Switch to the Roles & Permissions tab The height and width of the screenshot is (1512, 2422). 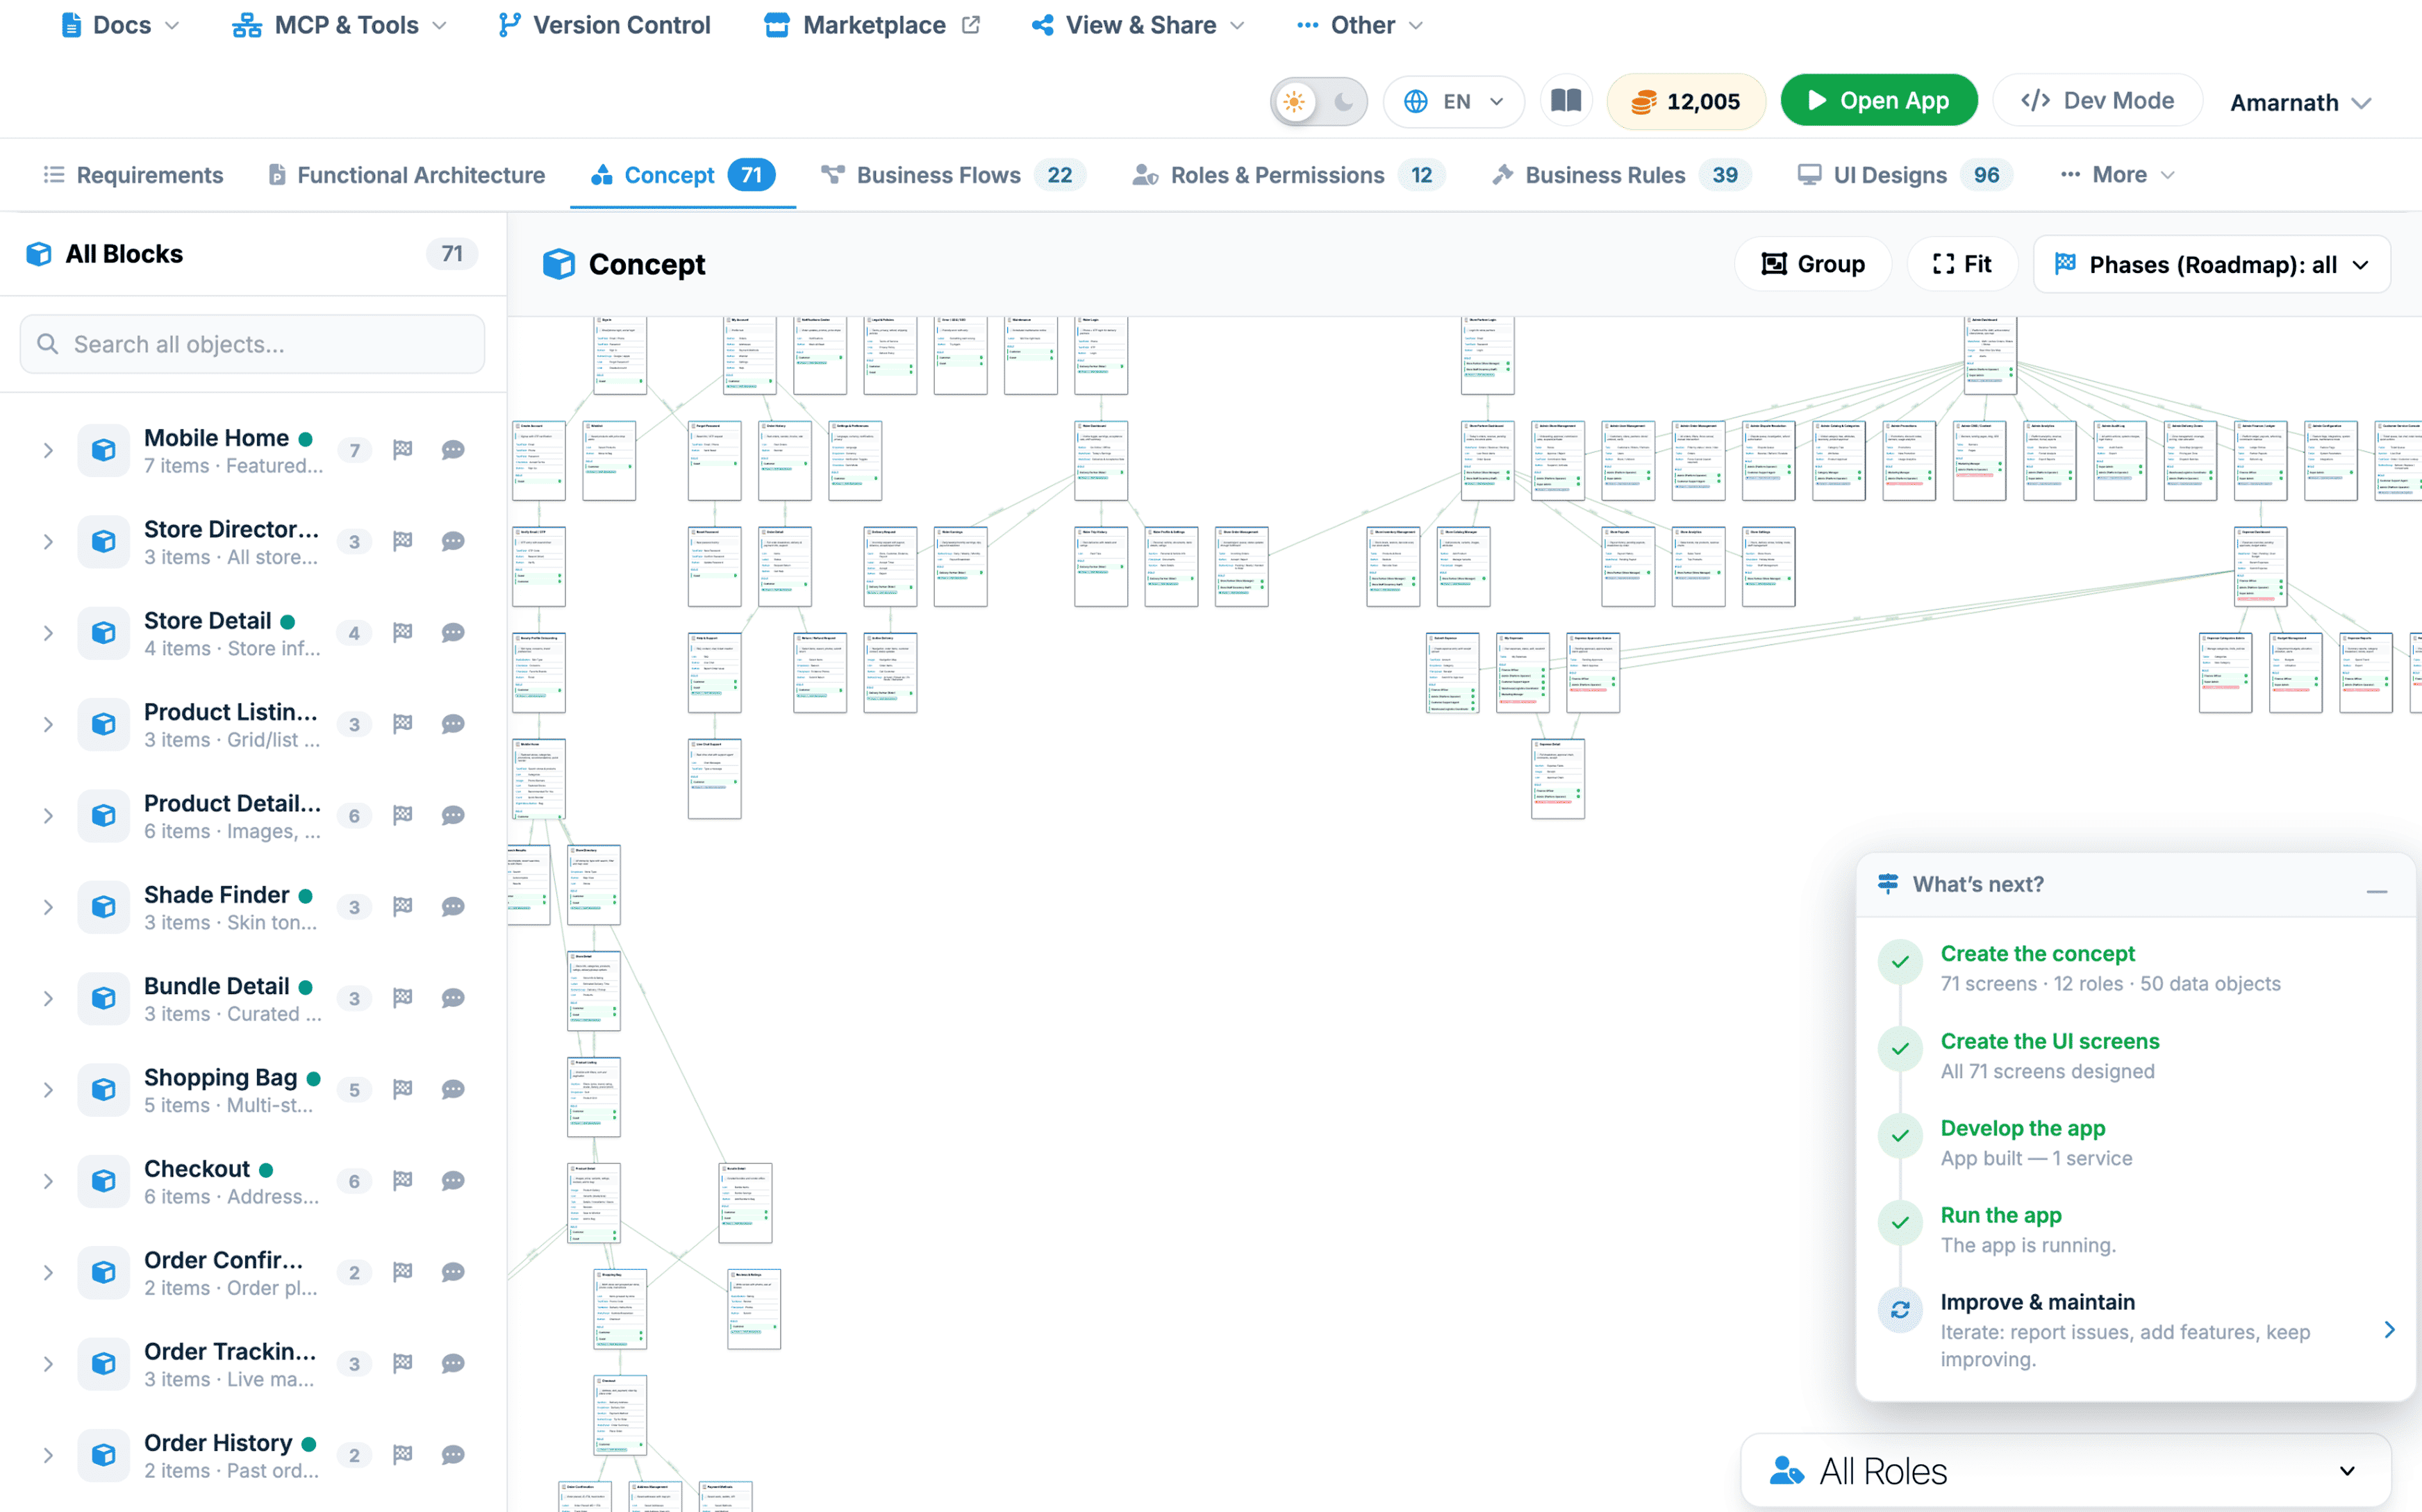tap(1289, 175)
